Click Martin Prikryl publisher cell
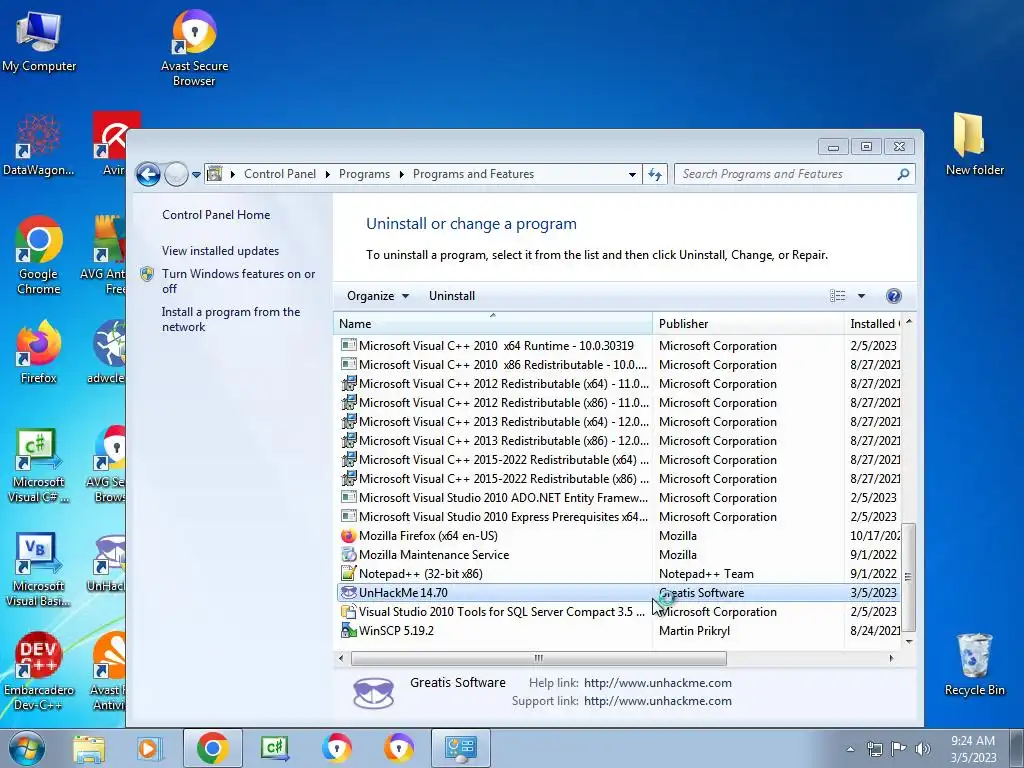This screenshot has width=1024, height=768. pyautogui.click(x=694, y=631)
